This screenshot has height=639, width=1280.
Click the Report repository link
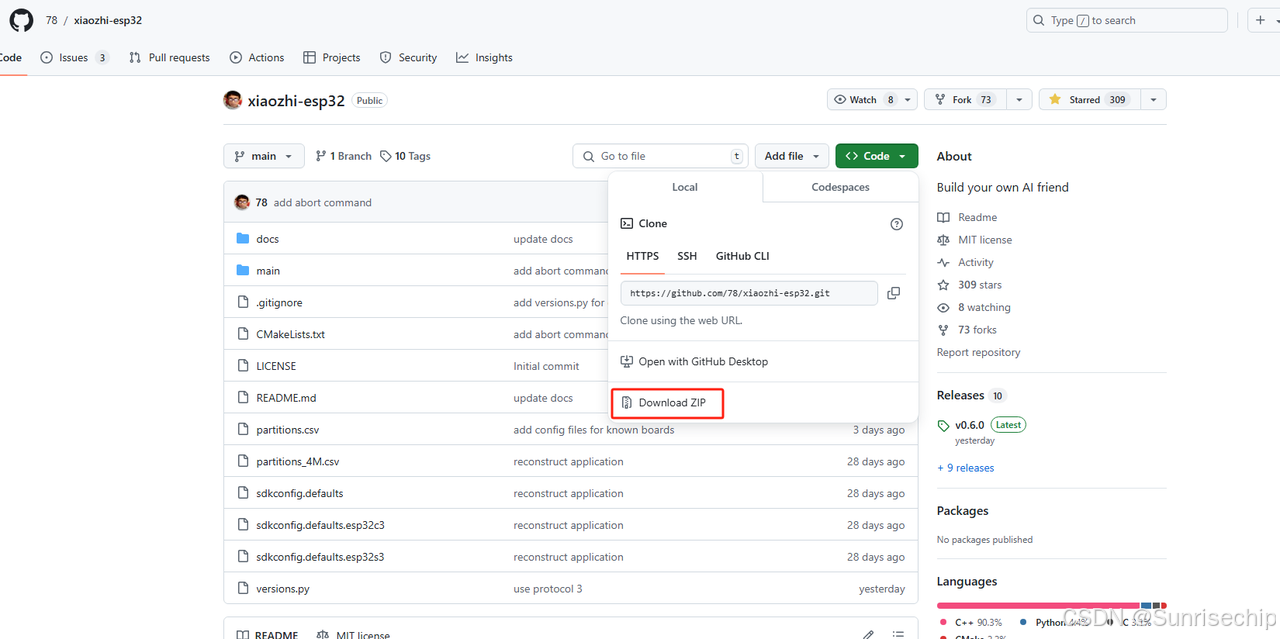tap(978, 352)
